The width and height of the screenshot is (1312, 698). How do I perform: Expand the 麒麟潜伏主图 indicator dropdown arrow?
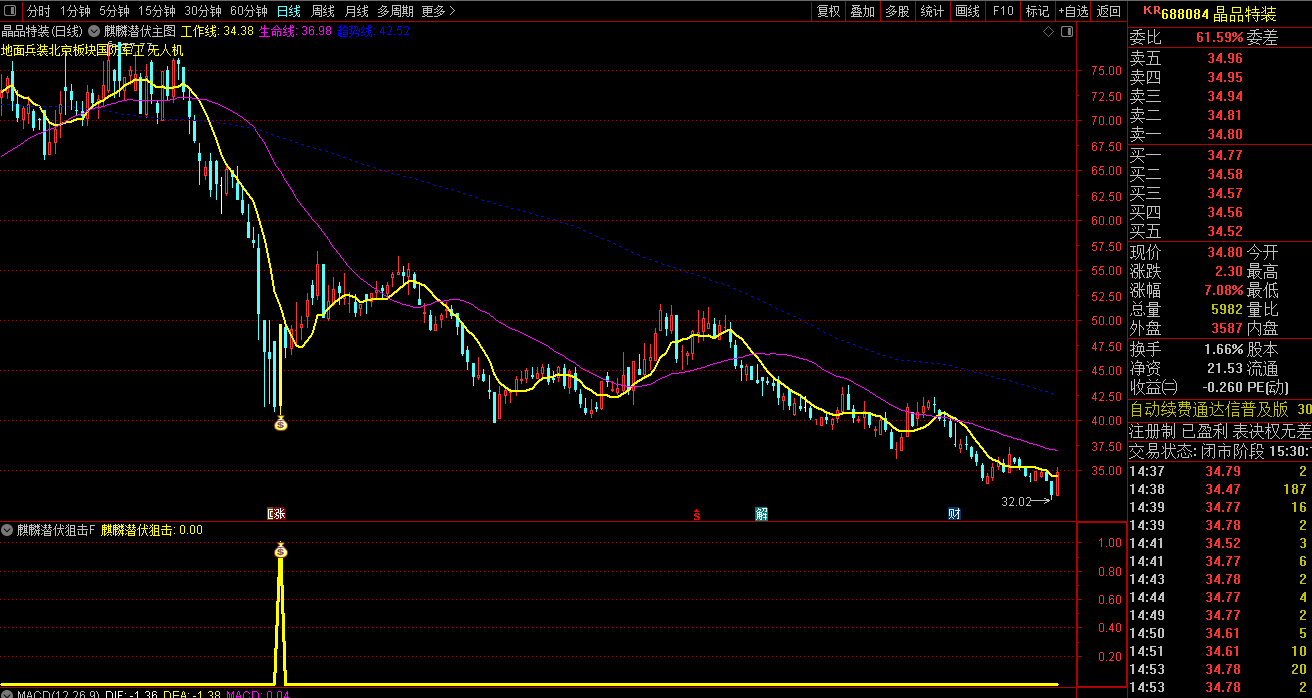[x=96, y=31]
